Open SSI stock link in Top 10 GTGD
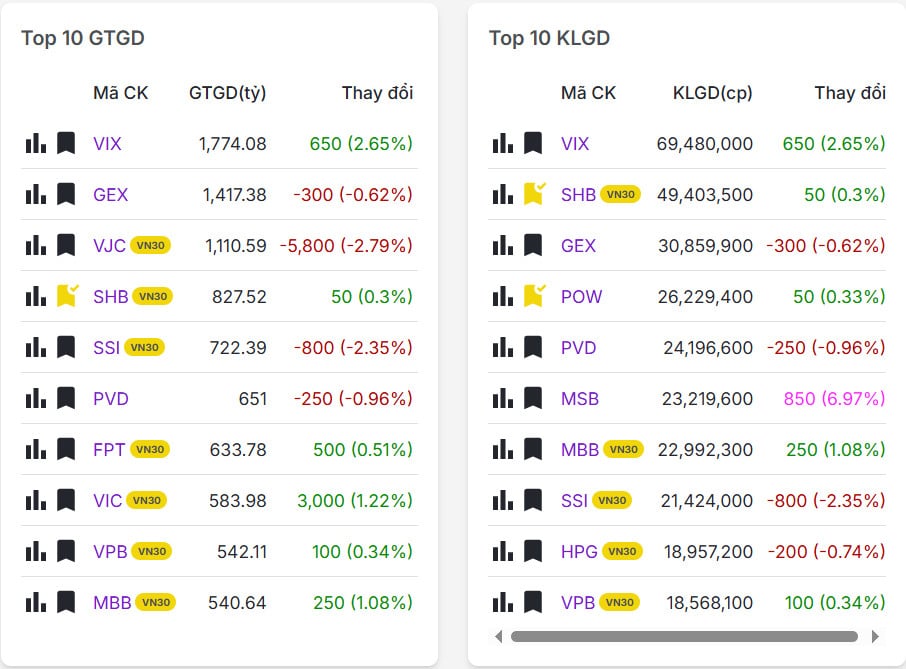 tap(106, 348)
